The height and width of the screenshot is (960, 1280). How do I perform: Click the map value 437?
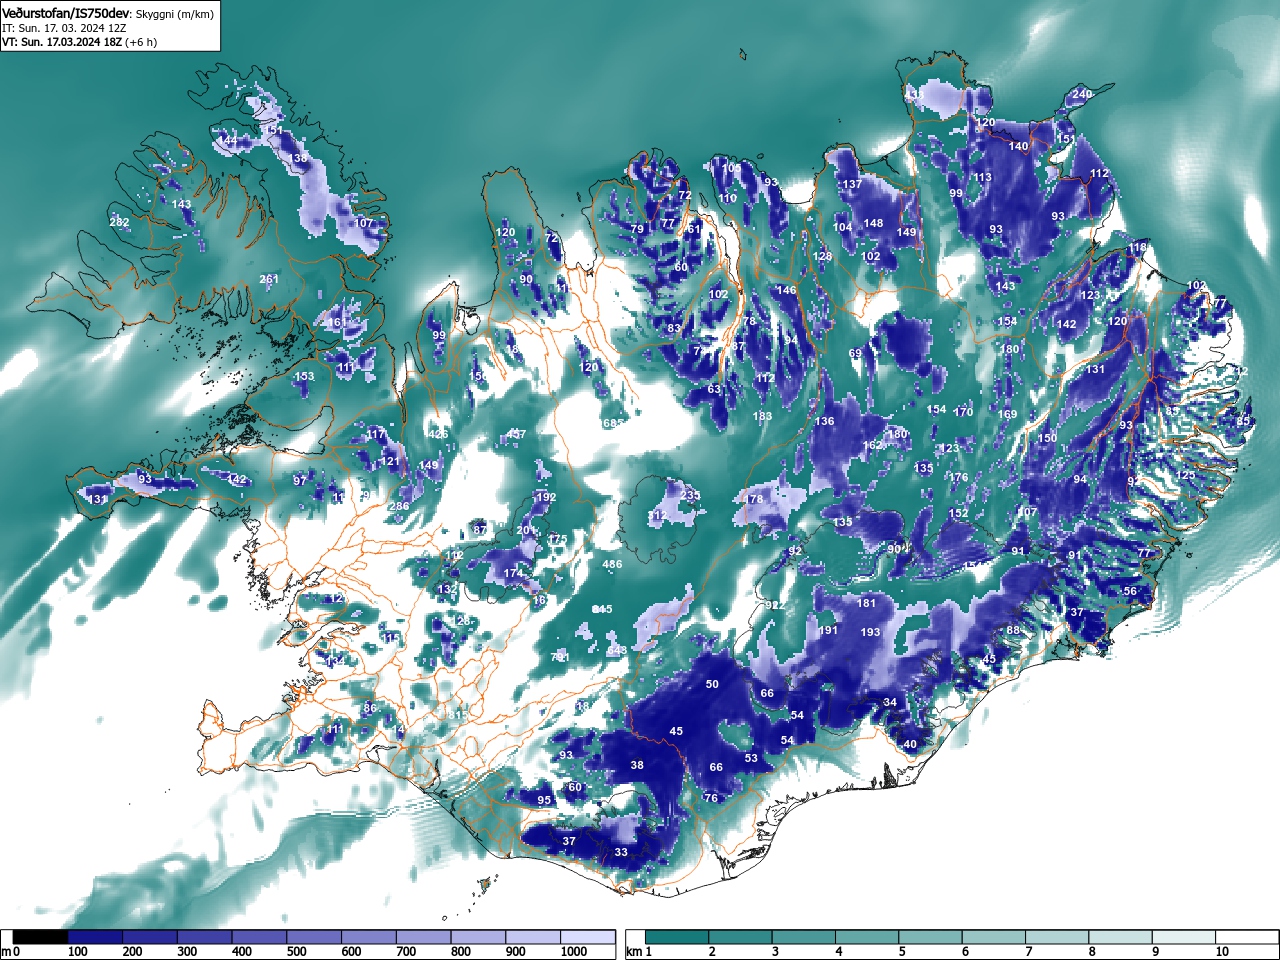[x=516, y=434]
